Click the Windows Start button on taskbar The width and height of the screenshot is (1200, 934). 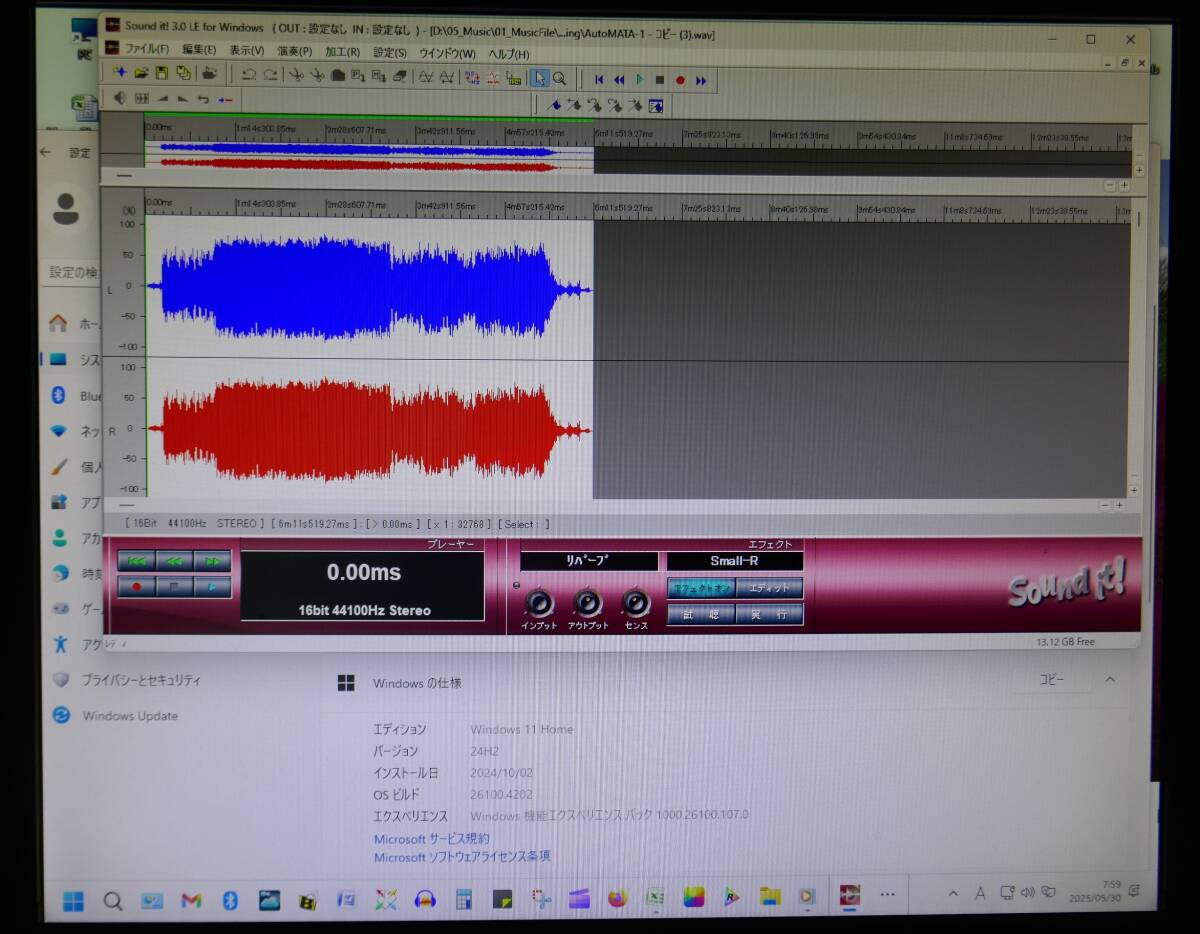click(74, 901)
